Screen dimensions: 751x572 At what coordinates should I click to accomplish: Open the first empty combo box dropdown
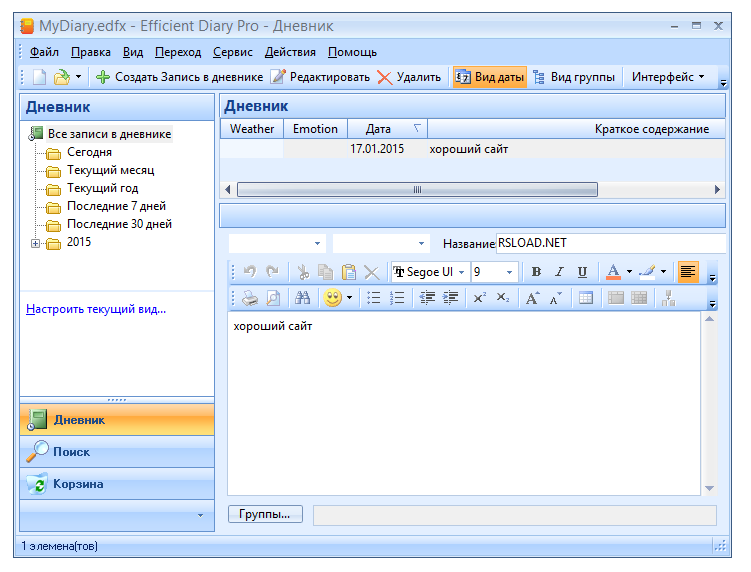click(x=317, y=243)
